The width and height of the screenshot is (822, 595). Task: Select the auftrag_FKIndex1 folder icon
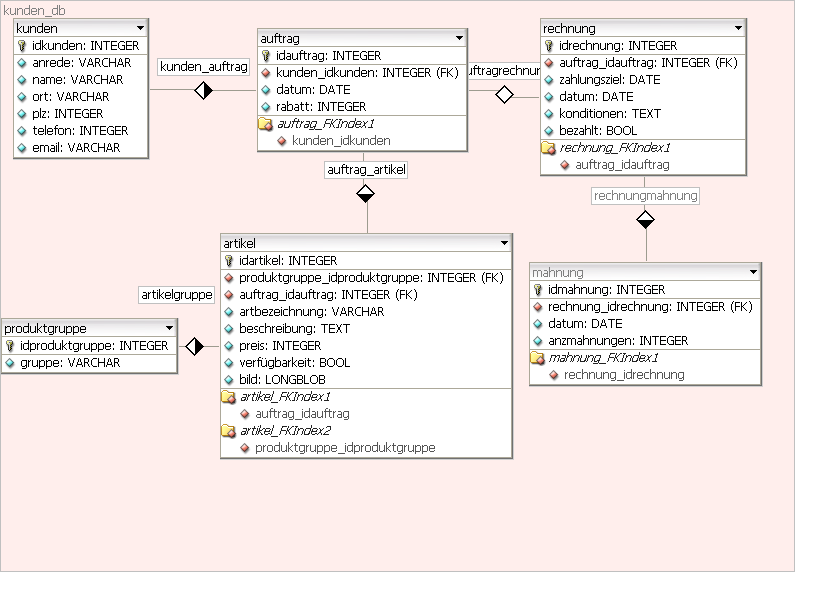tap(266, 124)
